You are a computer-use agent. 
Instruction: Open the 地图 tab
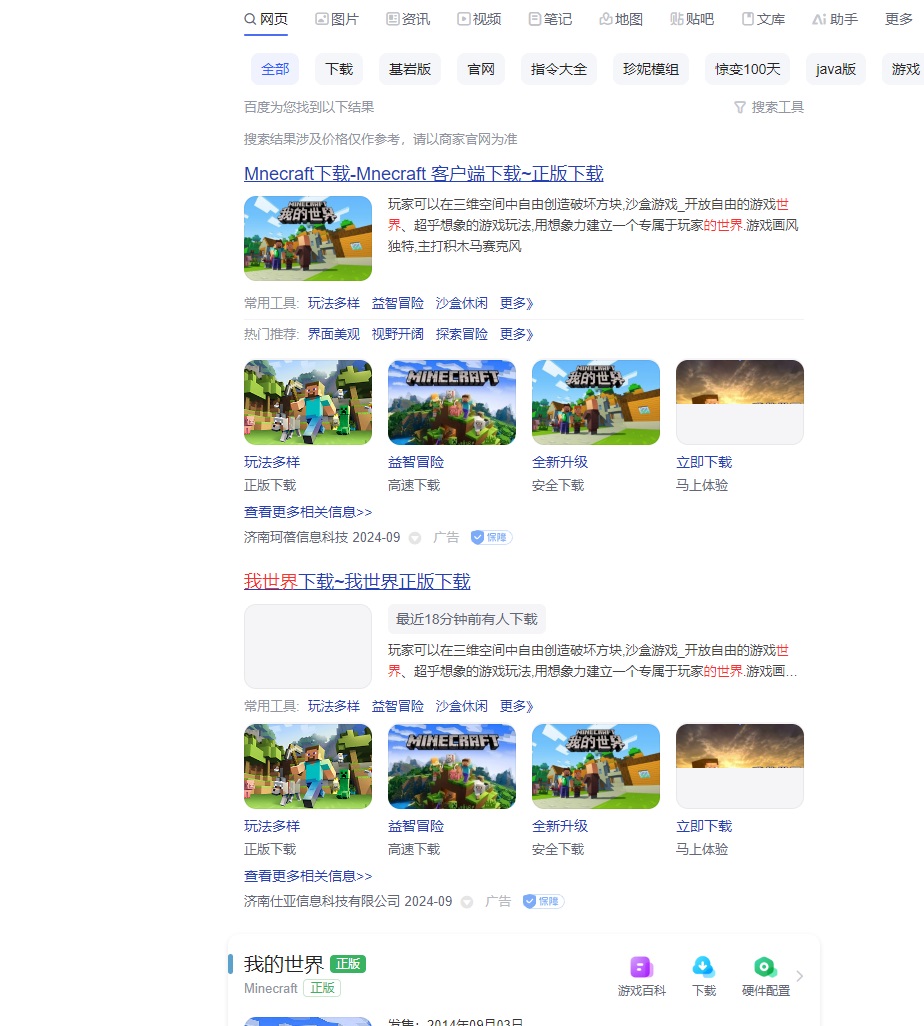coord(621,19)
